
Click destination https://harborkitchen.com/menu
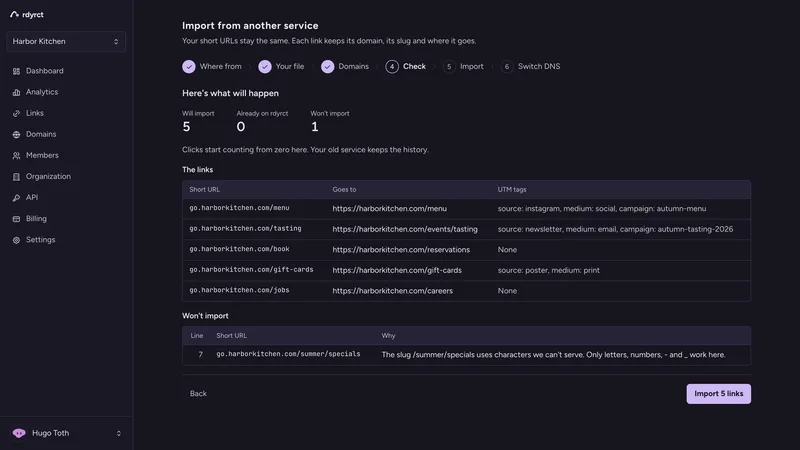[x=390, y=209]
